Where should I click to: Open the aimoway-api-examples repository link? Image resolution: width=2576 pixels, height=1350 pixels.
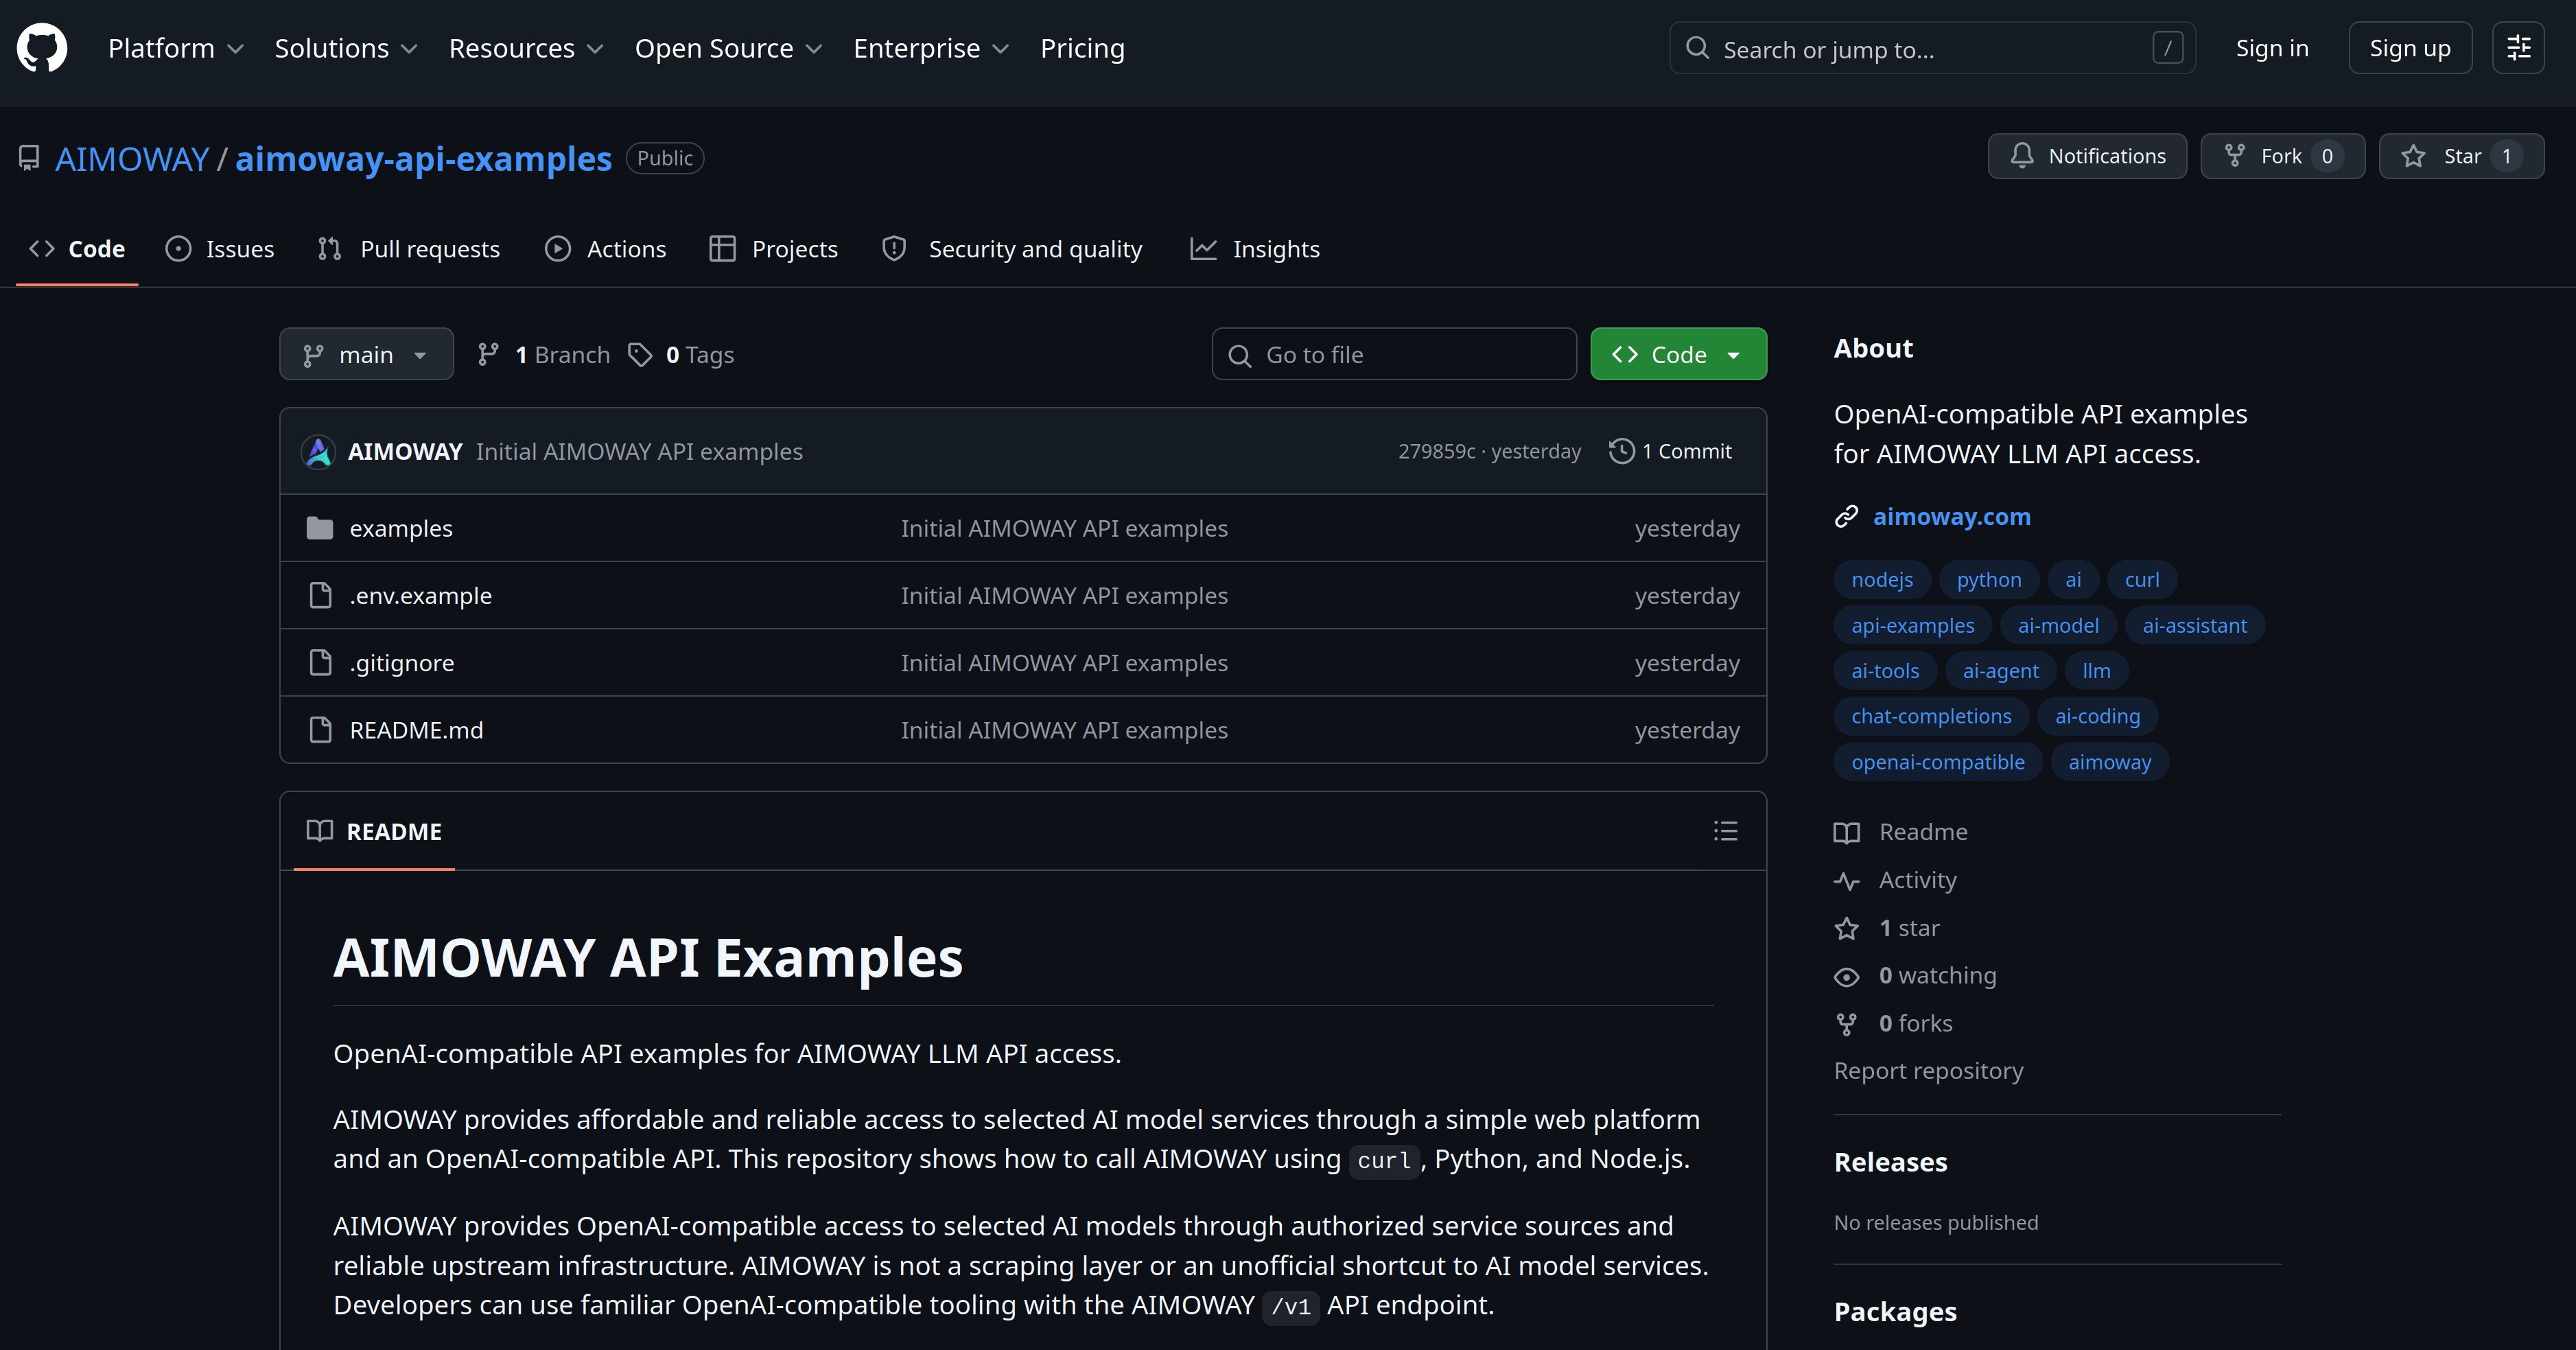click(423, 159)
